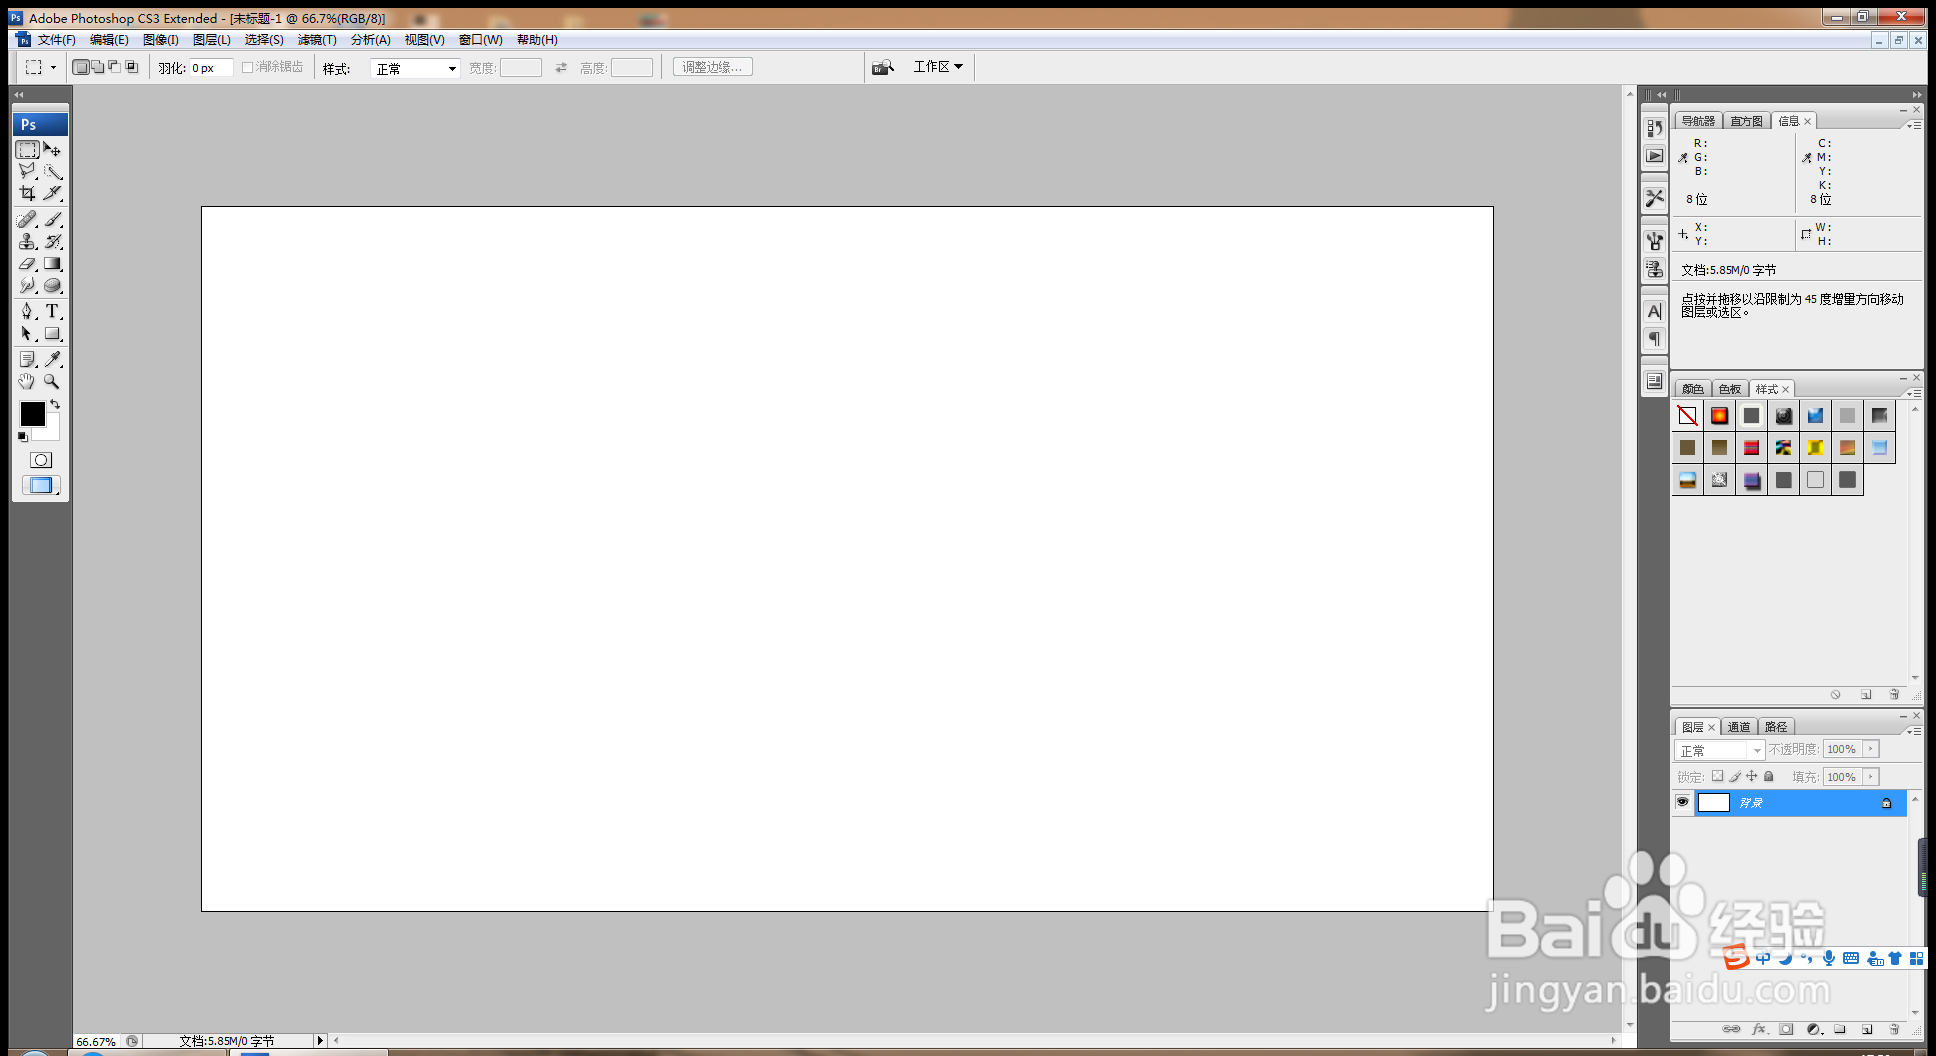The height and width of the screenshot is (1056, 1936).
Task: Select the Crop tool
Action: click(27, 193)
